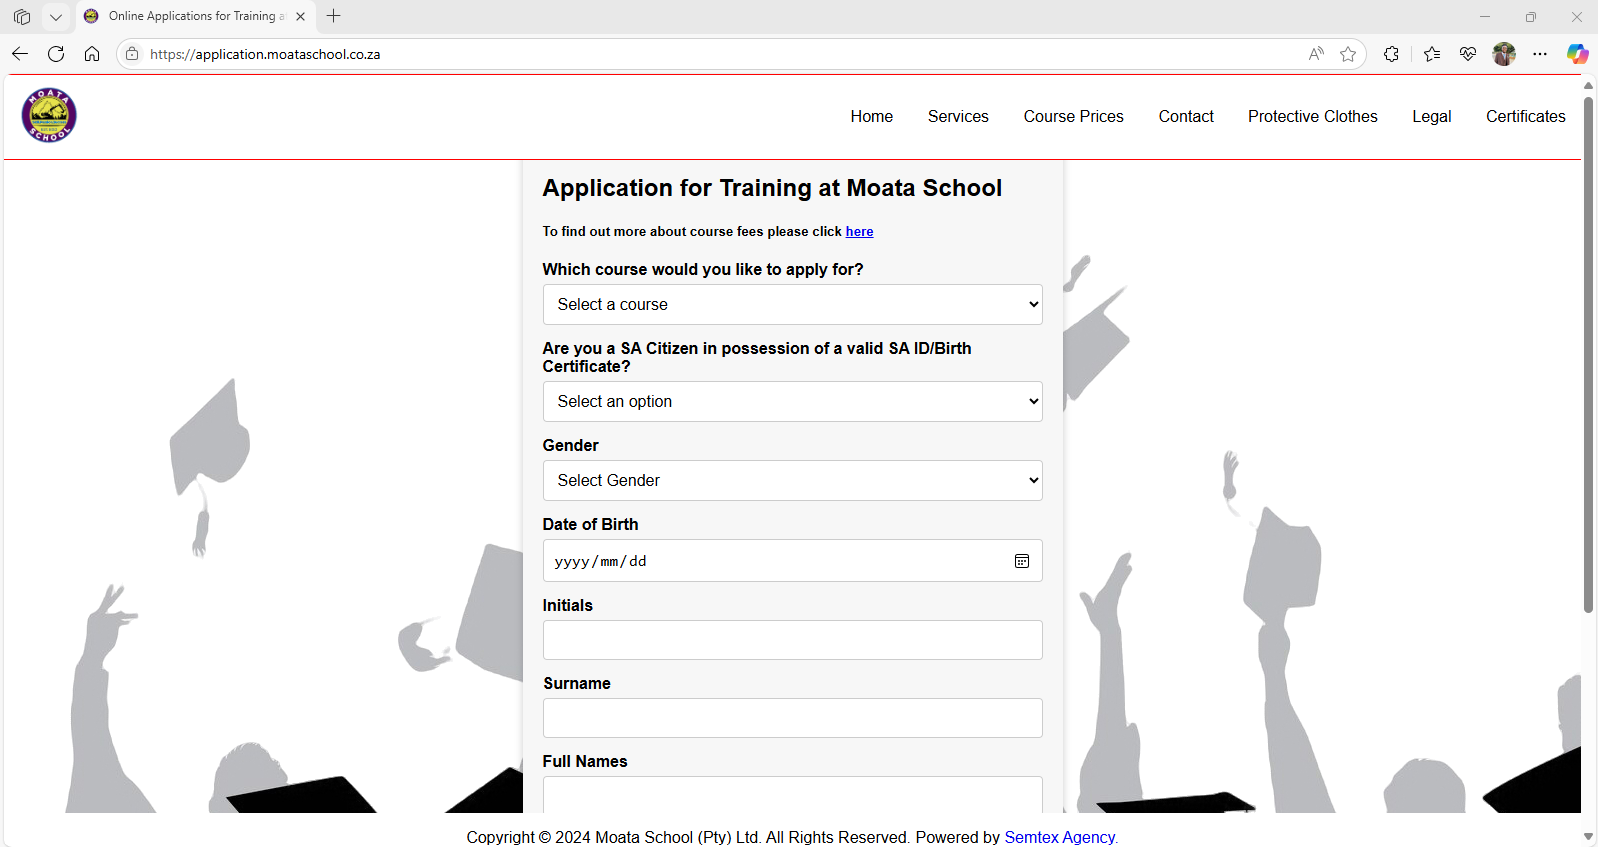
Task: Open a new tab with plus button
Action: [x=334, y=16]
